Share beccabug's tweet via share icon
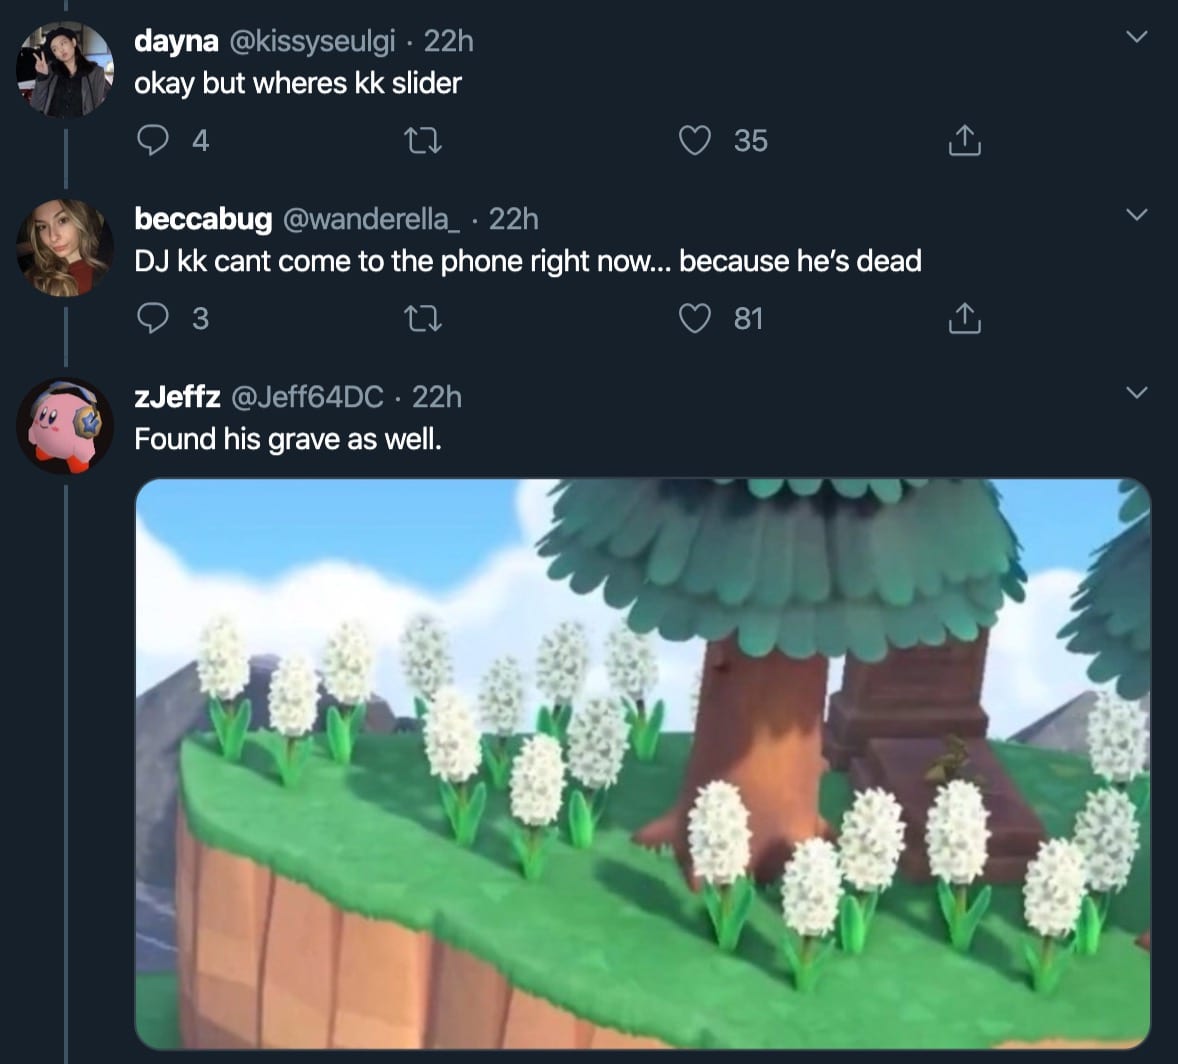The height and width of the screenshot is (1064, 1178). coord(964,319)
